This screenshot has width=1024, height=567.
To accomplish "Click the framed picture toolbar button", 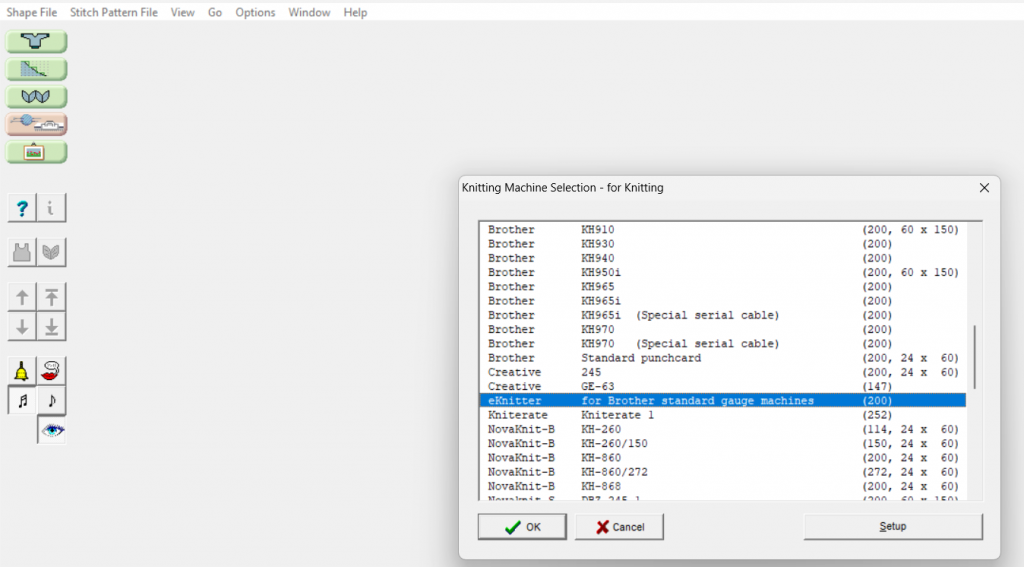I will [x=37, y=152].
